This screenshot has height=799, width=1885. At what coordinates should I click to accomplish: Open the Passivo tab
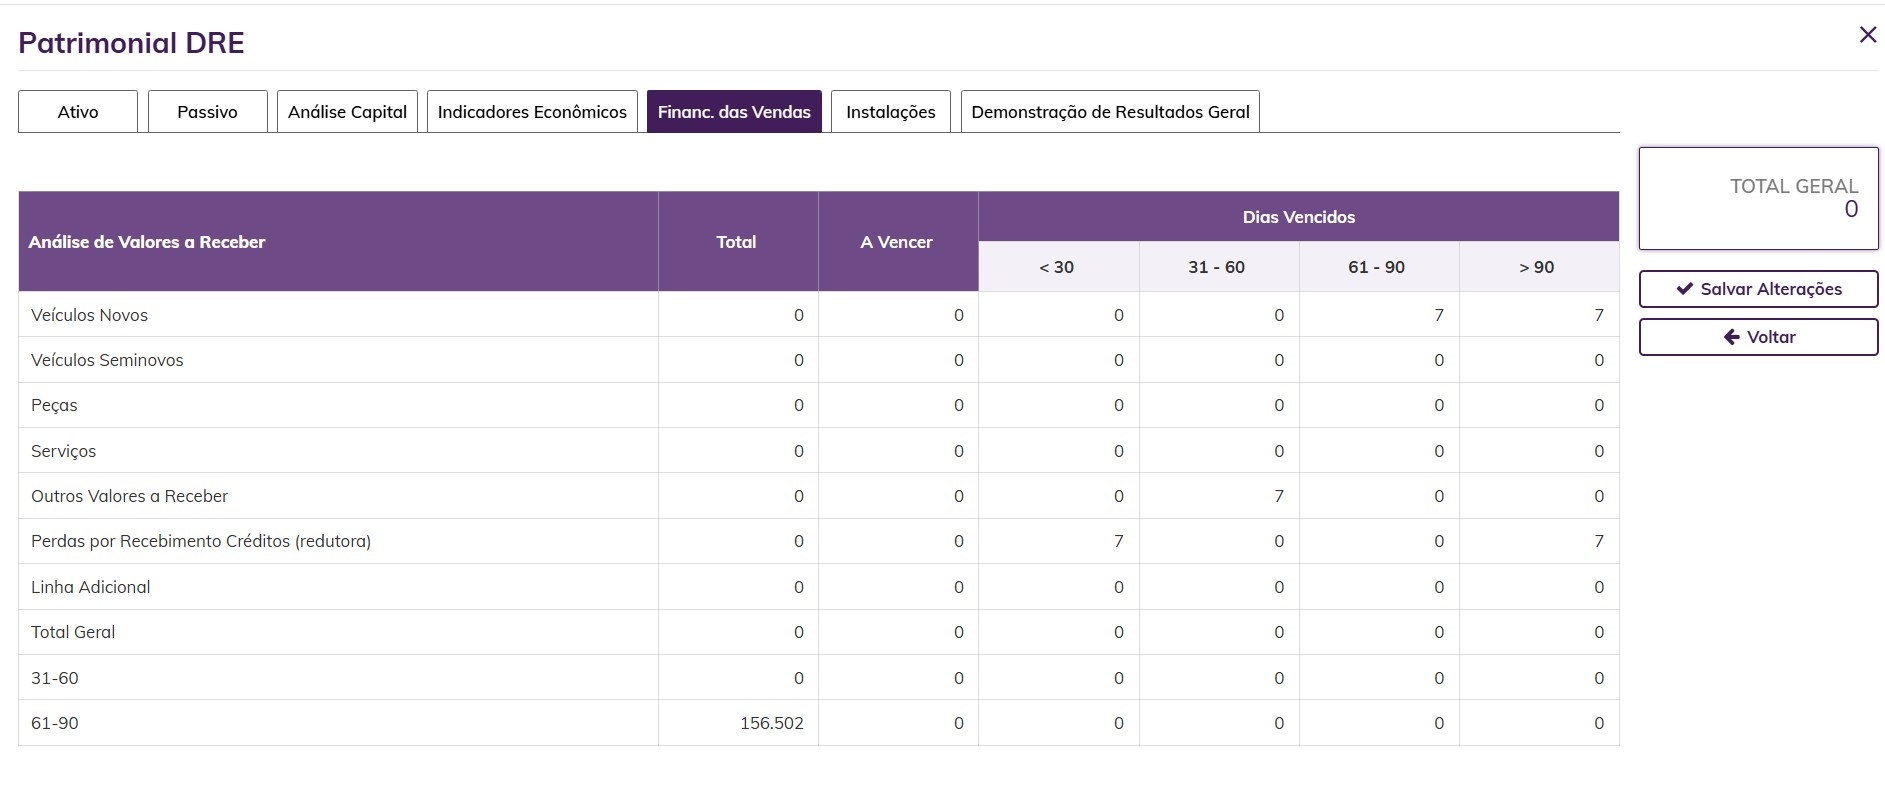[x=207, y=112]
